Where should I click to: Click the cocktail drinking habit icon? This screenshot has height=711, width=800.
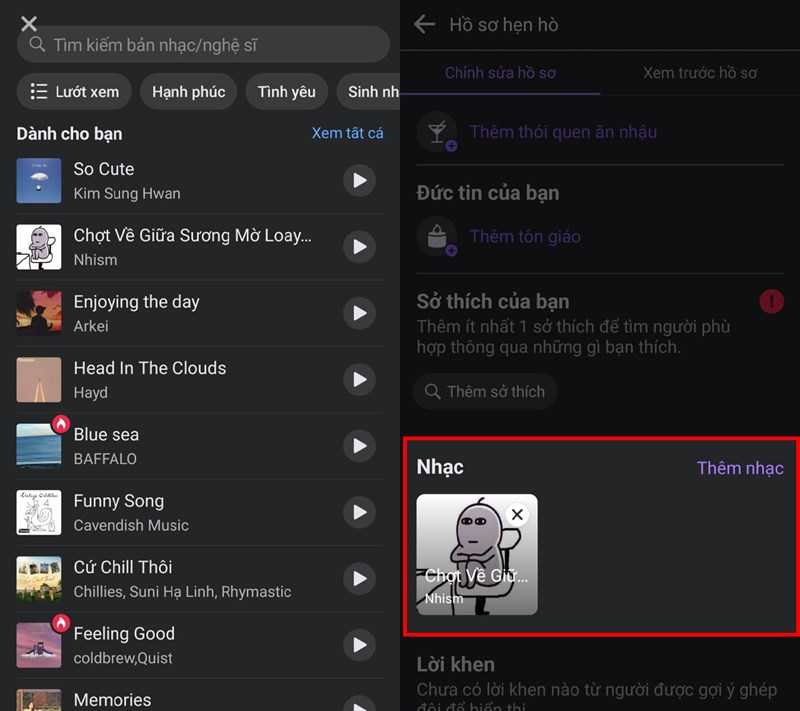click(437, 132)
